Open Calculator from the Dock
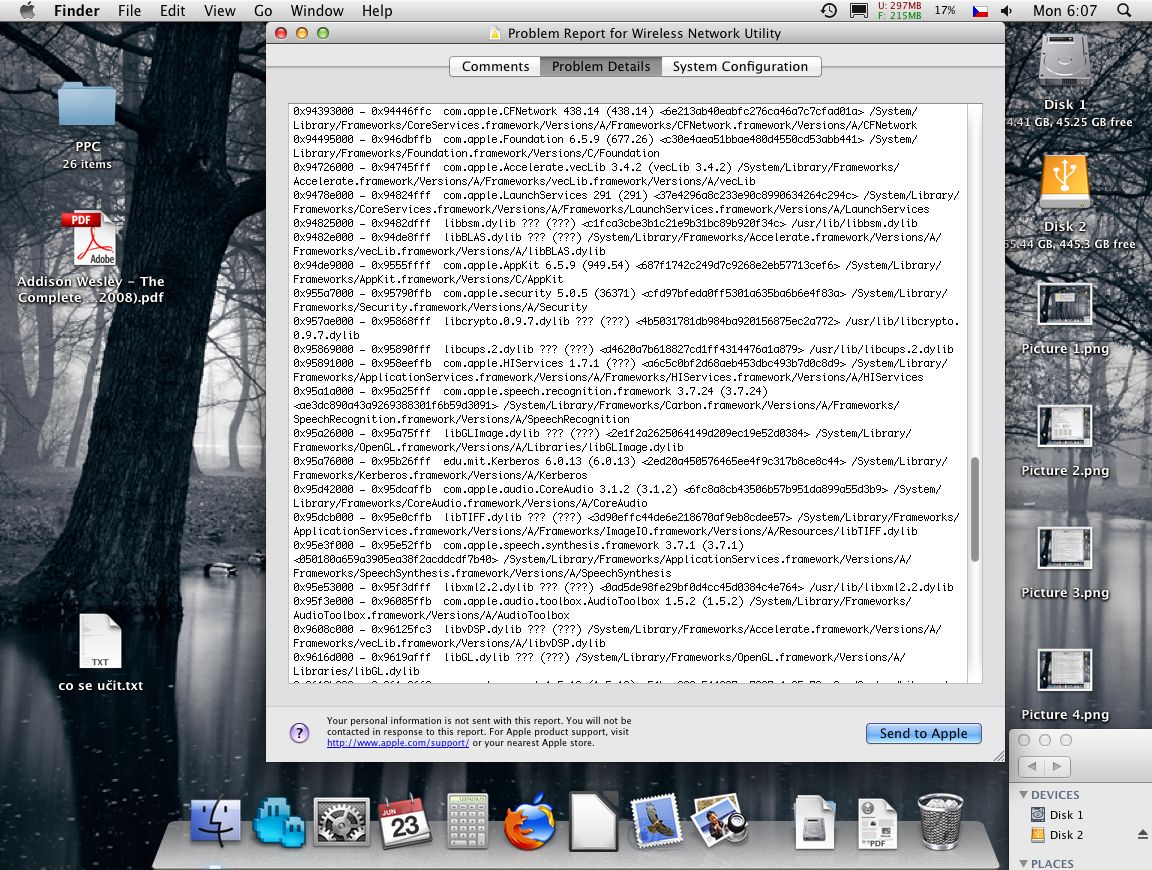This screenshot has width=1152, height=870. (467, 821)
